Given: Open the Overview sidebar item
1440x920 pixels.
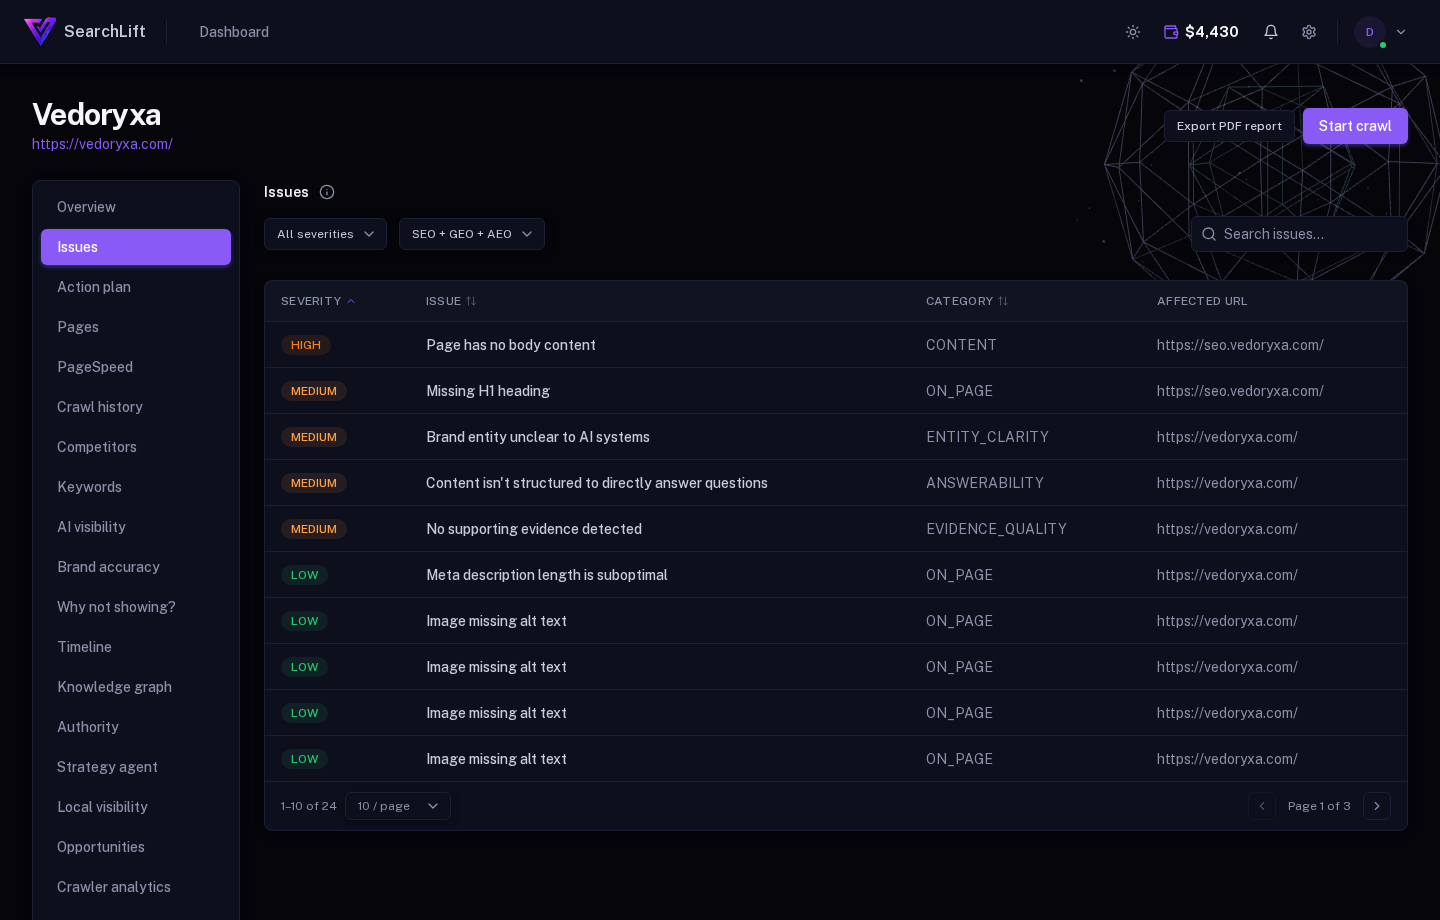Looking at the screenshot, I should pyautogui.click(x=136, y=207).
